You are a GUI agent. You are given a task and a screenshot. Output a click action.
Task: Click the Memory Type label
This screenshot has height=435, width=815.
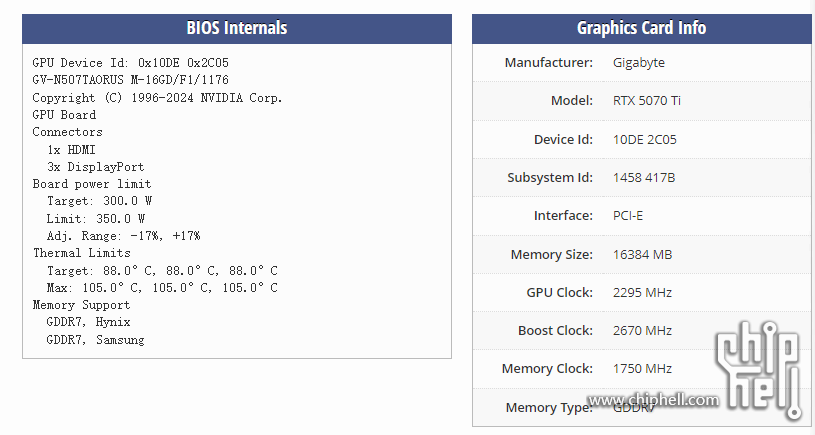click(x=549, y=407)
